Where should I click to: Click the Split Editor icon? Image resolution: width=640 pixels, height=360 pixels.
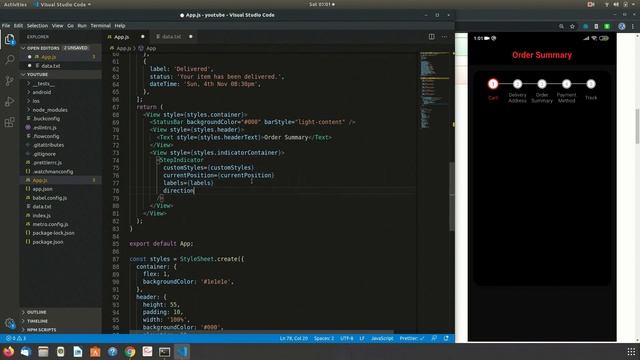(x=431, y=37)
